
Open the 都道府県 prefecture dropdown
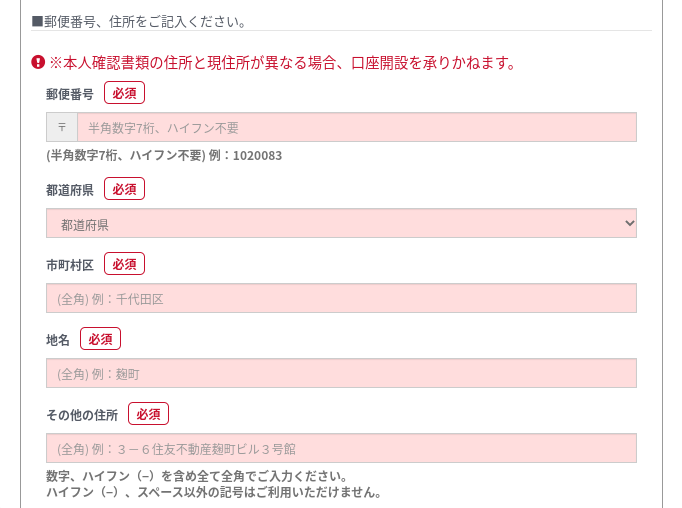click(340, 224)
